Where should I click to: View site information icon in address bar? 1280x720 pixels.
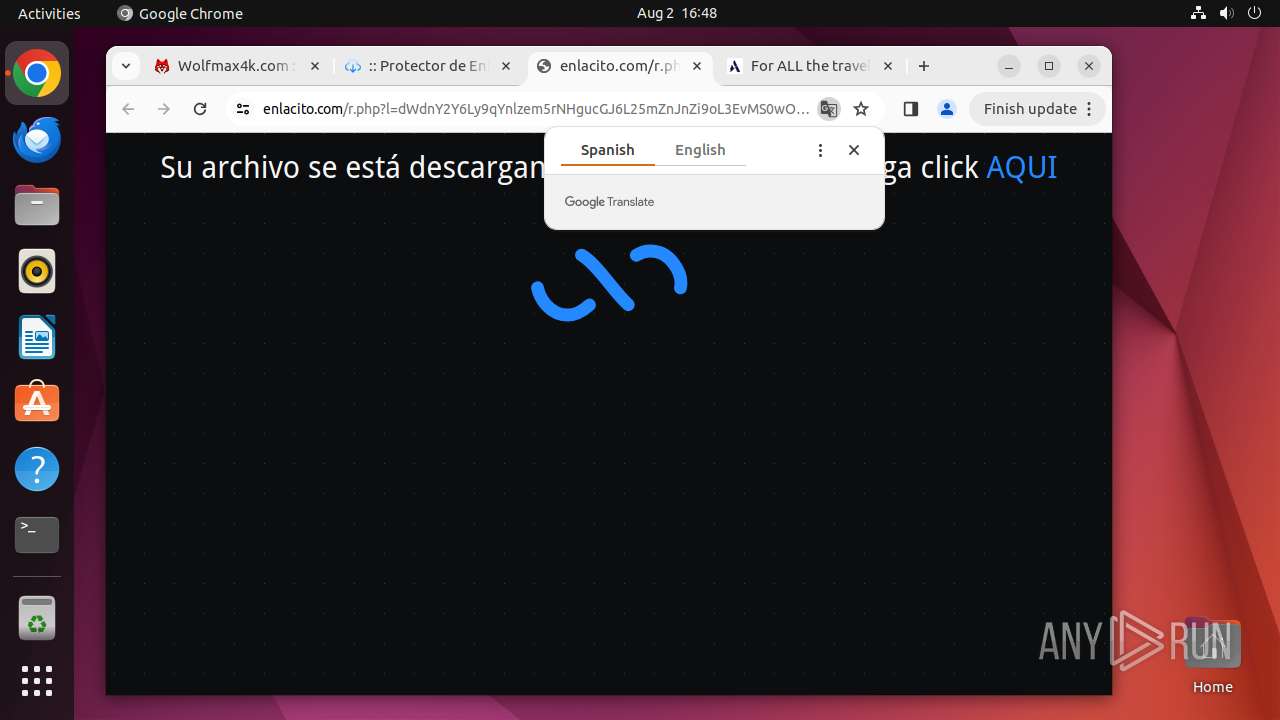point(242,109)
